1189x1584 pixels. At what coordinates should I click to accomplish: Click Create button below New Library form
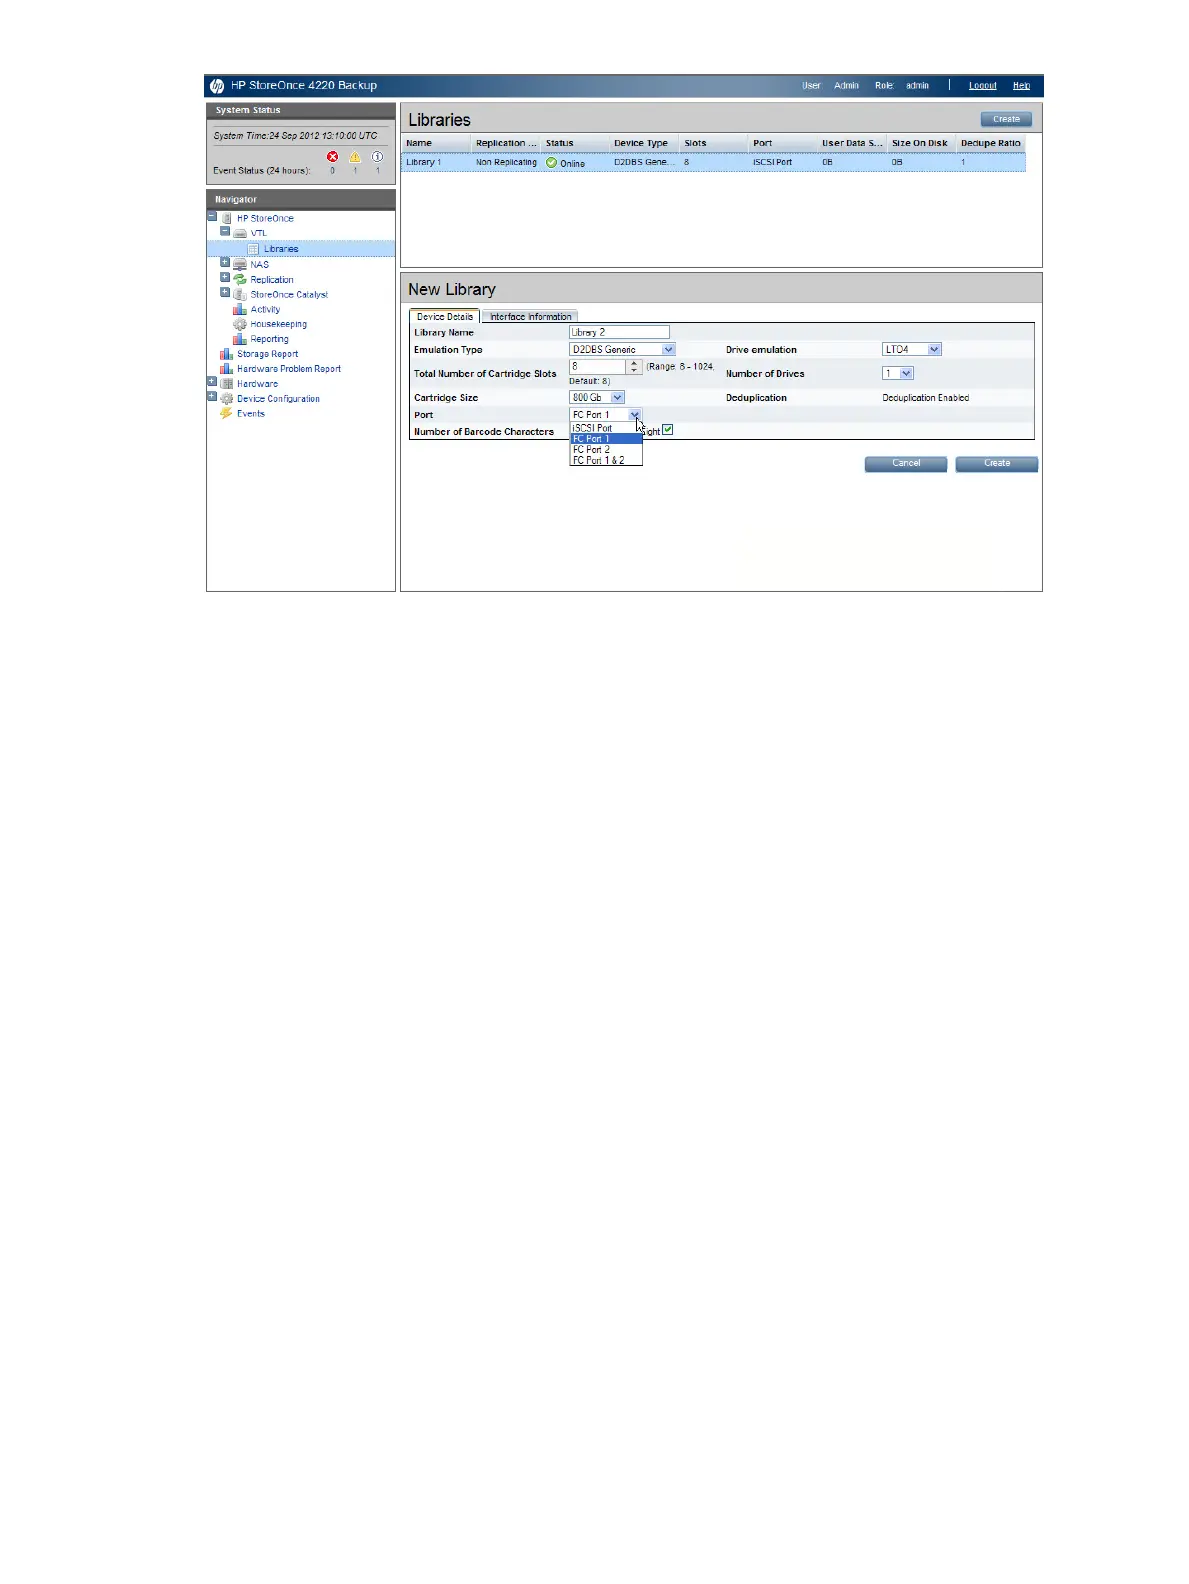[997, 464]
